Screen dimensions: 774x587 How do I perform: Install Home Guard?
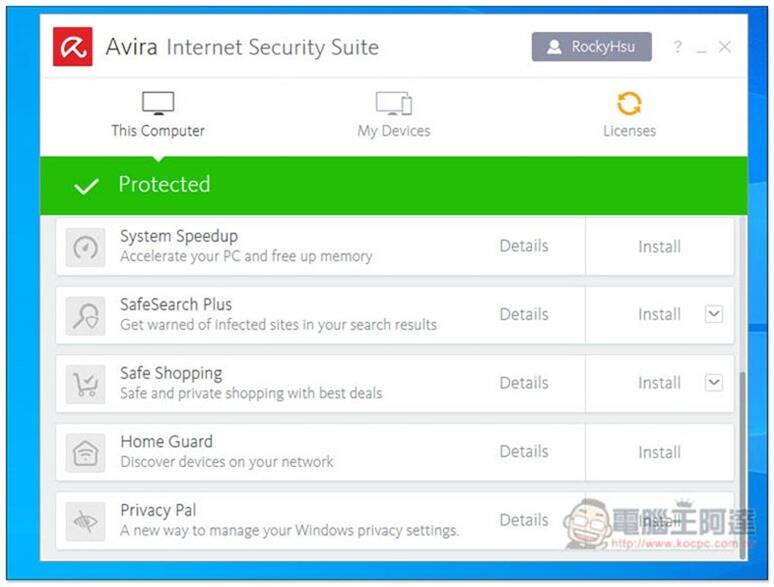click(x=659, y=452)
